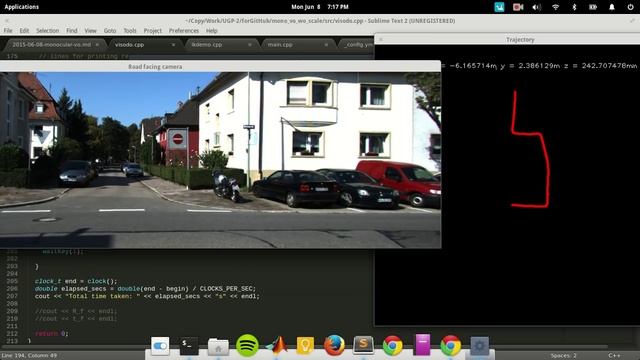Open the power session indicator
640x360 pixels.
tap(630, 7)
